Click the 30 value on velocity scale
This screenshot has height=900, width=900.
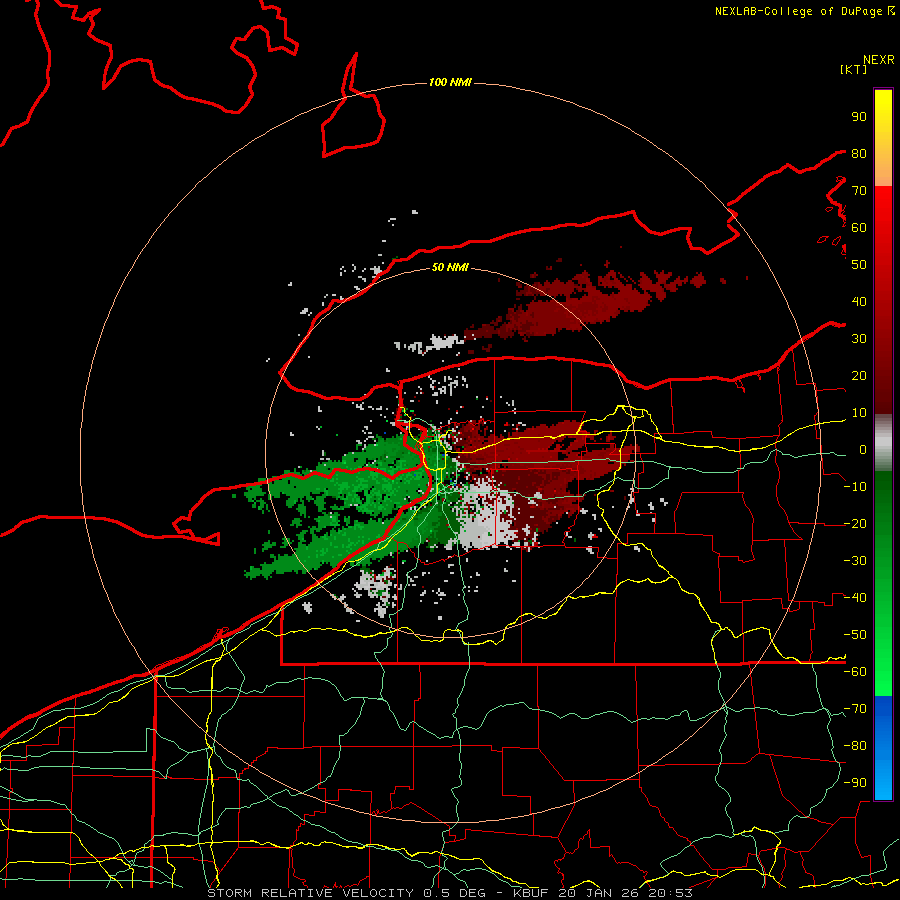[x=859, y=339]
